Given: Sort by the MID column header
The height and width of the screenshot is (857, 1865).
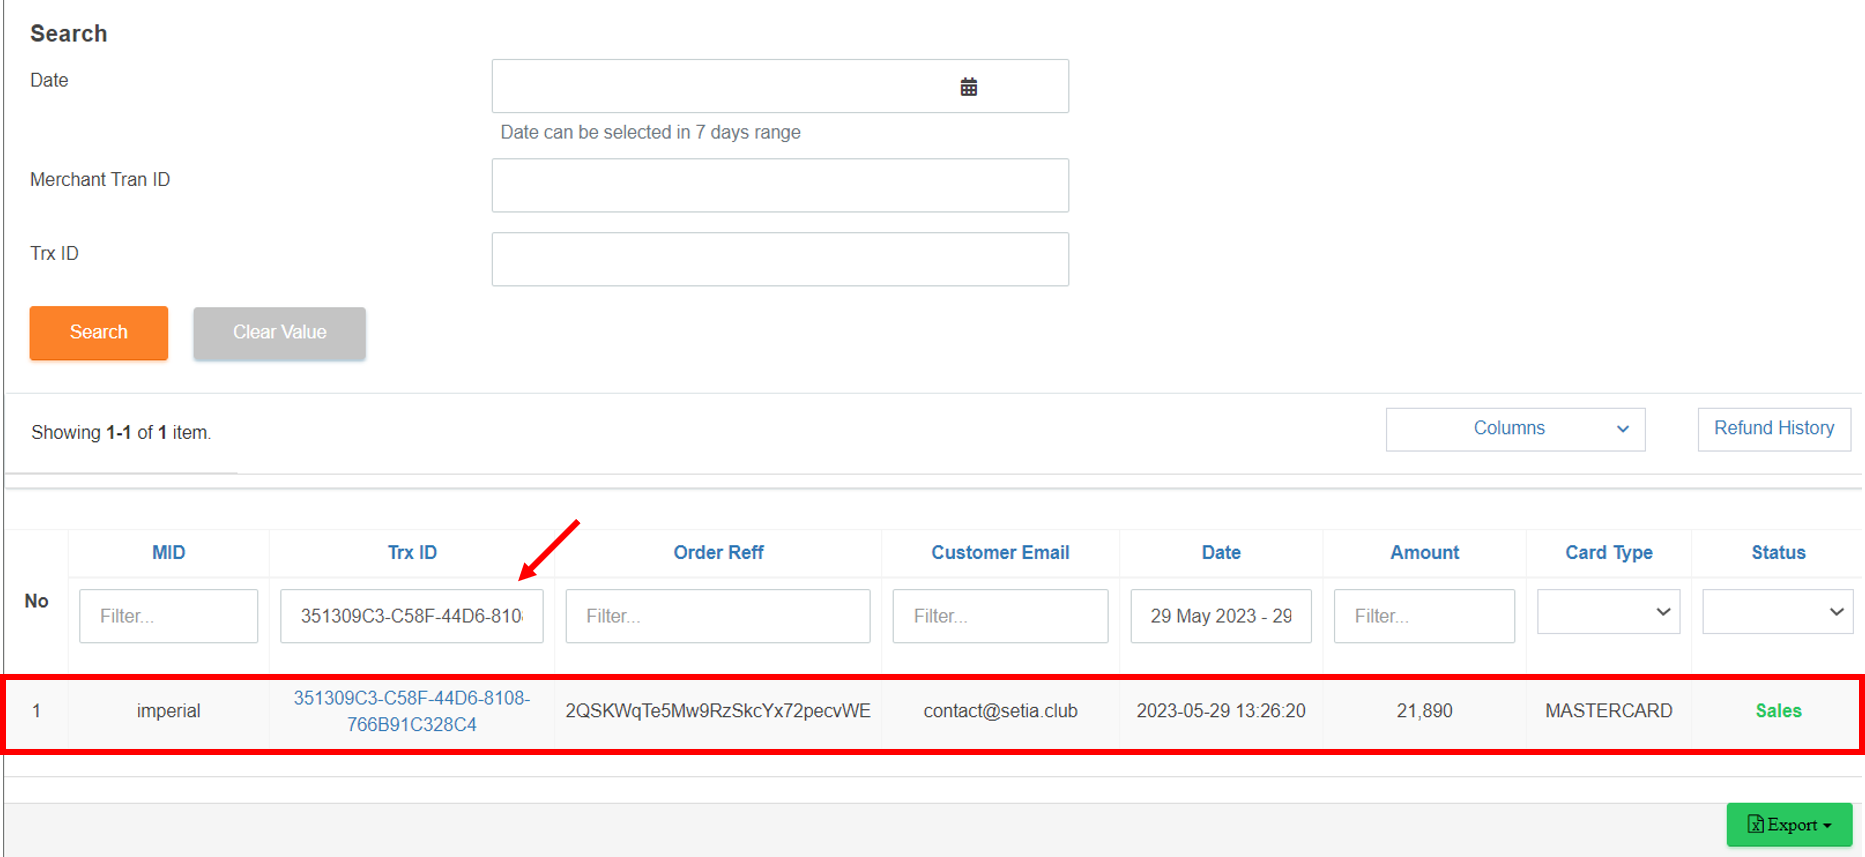Looking at the screenshot, I should click(168, 553).
